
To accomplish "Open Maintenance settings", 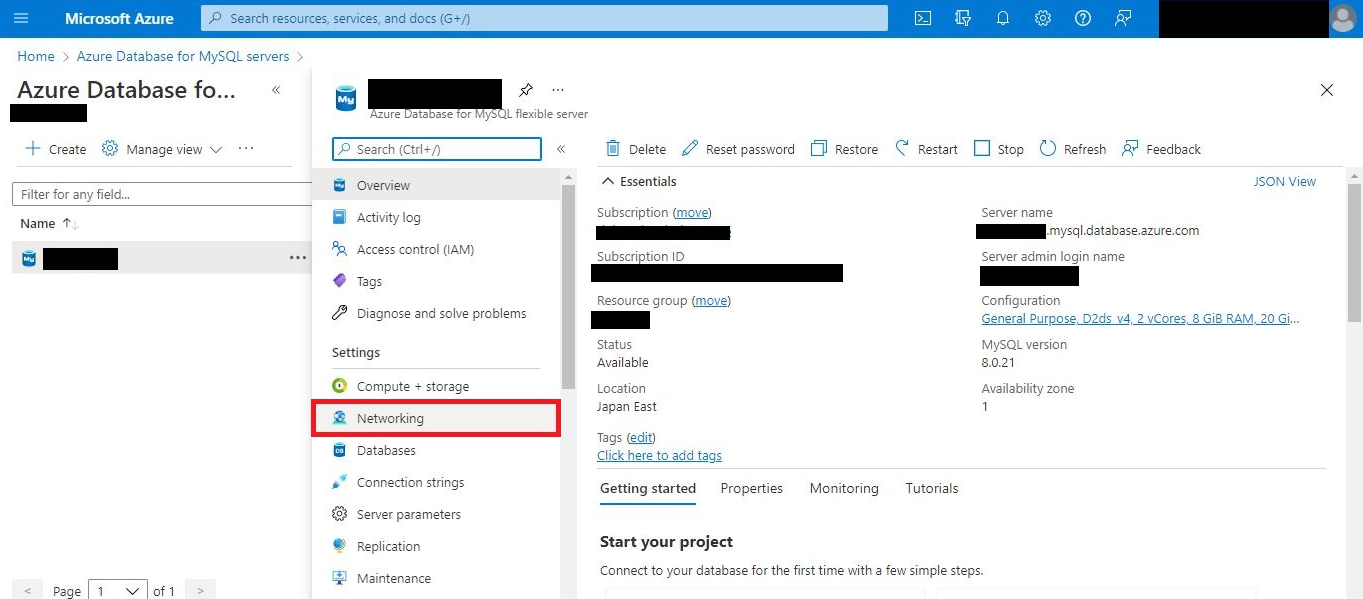I will (x=436, y=578).
